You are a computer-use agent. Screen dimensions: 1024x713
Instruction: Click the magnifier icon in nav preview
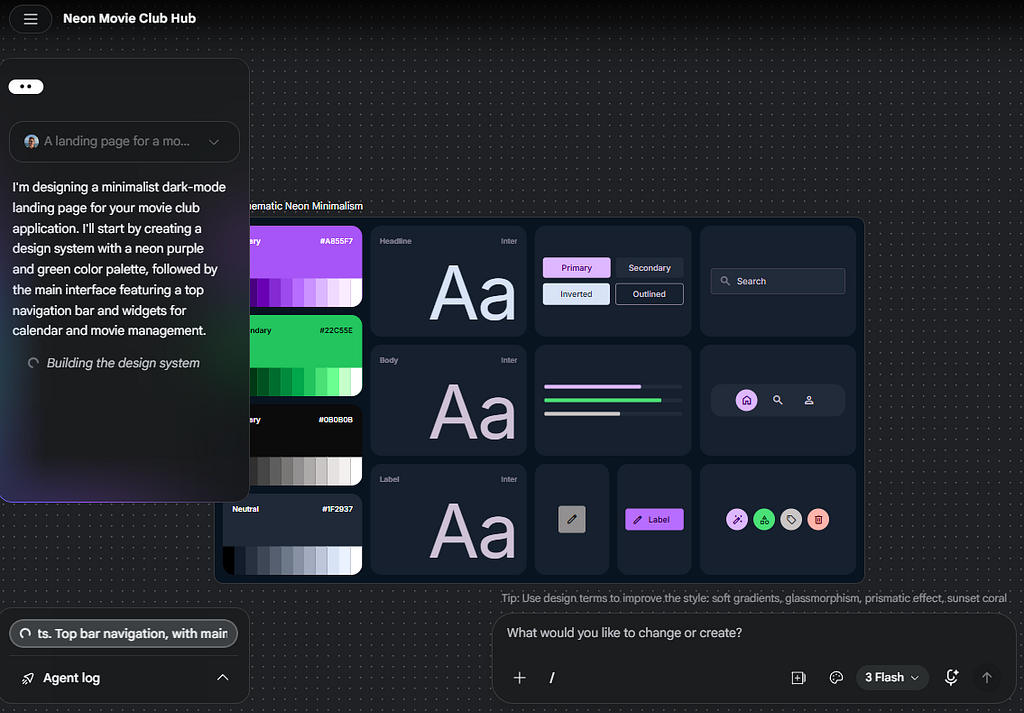[778, 400]
